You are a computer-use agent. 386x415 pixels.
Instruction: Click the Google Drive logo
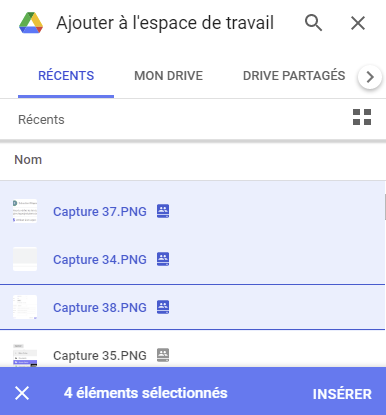pos(31,23)
